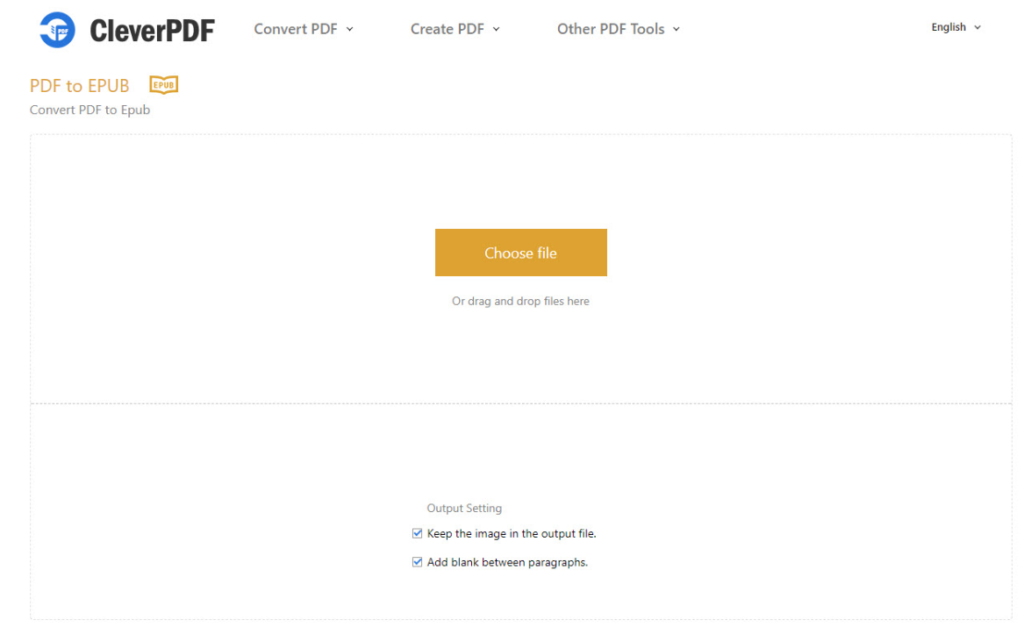Click the chevron beside Create PDF
Screen dimensions: 1024x627
[x=498, y=29]
